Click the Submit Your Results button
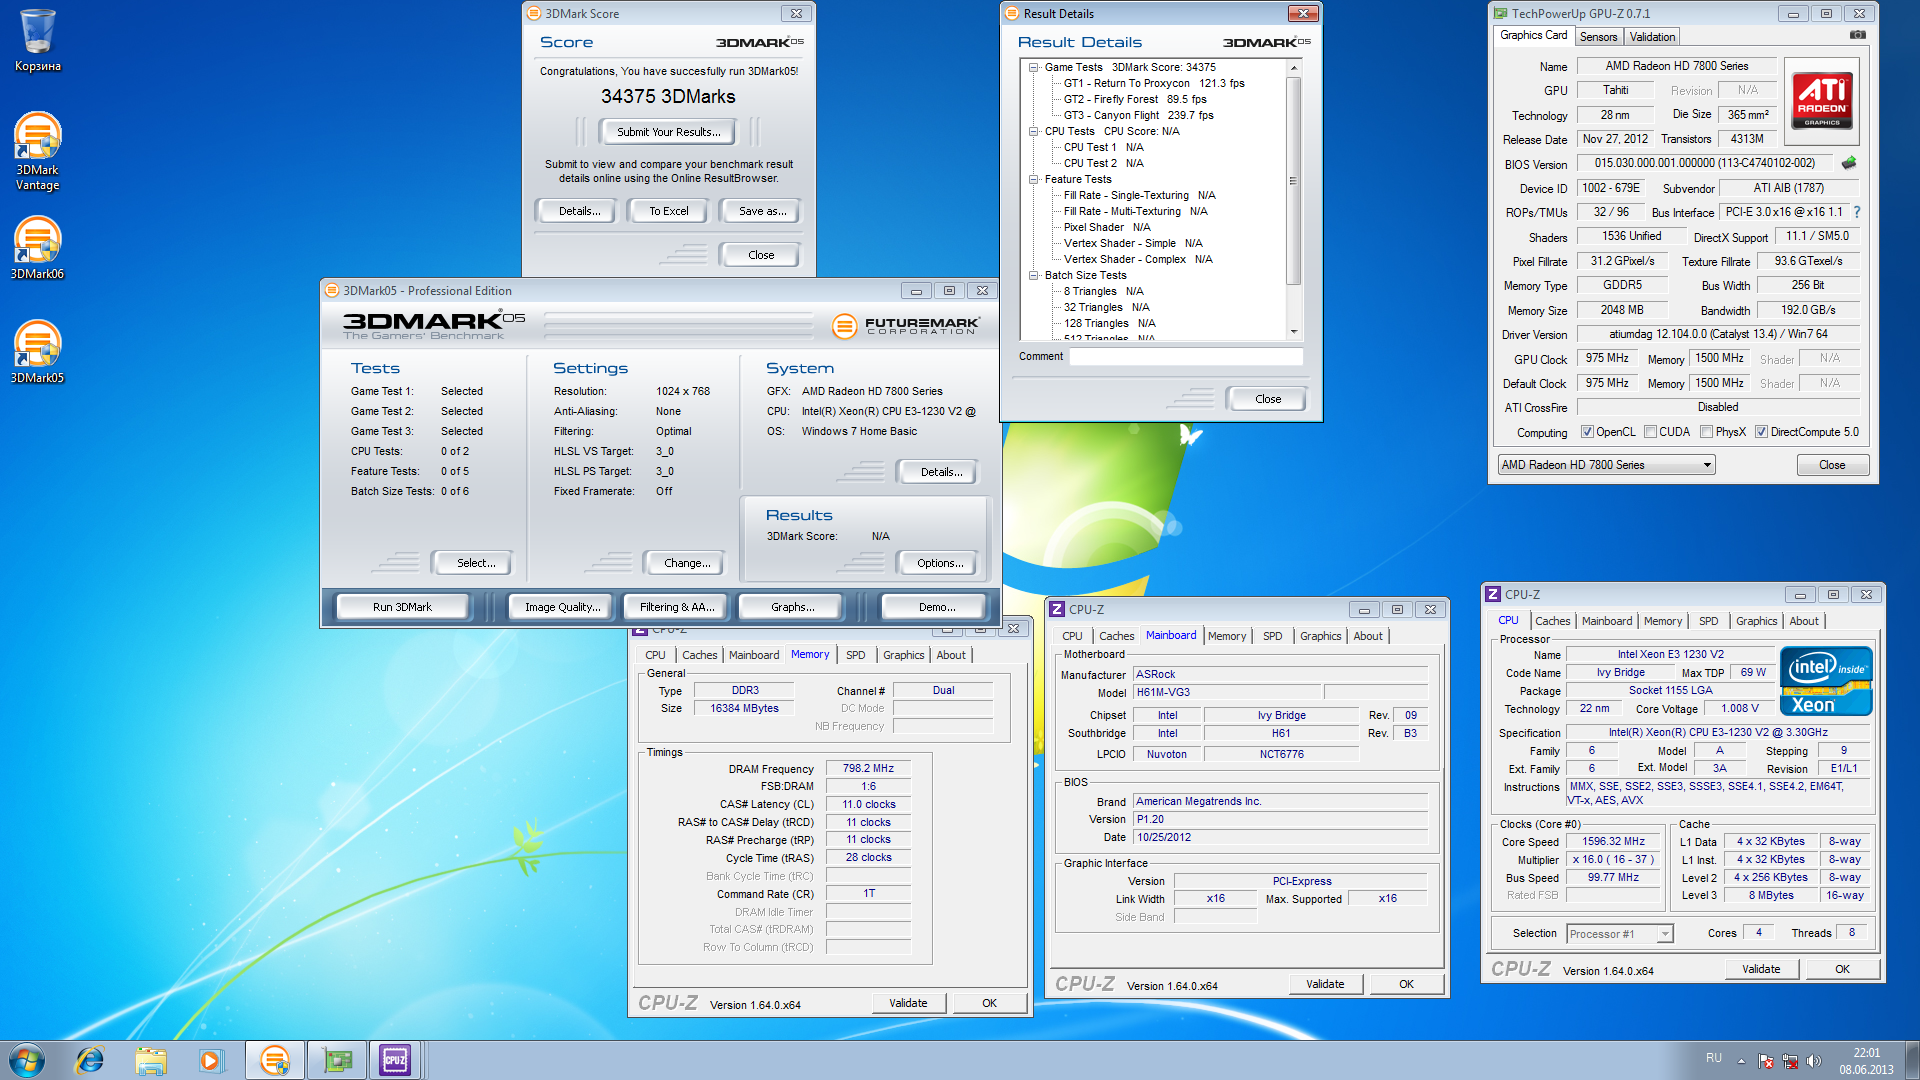The width and height of the screenshot is (1920, 1080). [668, 132]
